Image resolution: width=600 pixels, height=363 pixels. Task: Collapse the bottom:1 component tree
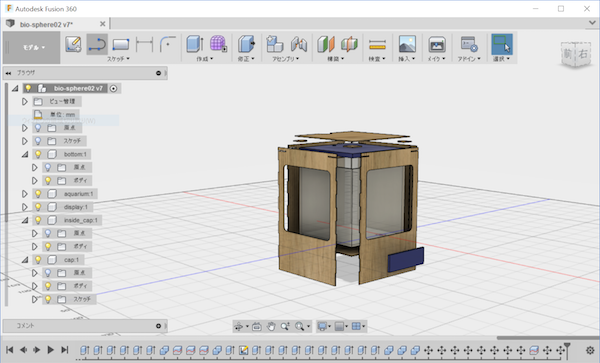coord(25,154)
